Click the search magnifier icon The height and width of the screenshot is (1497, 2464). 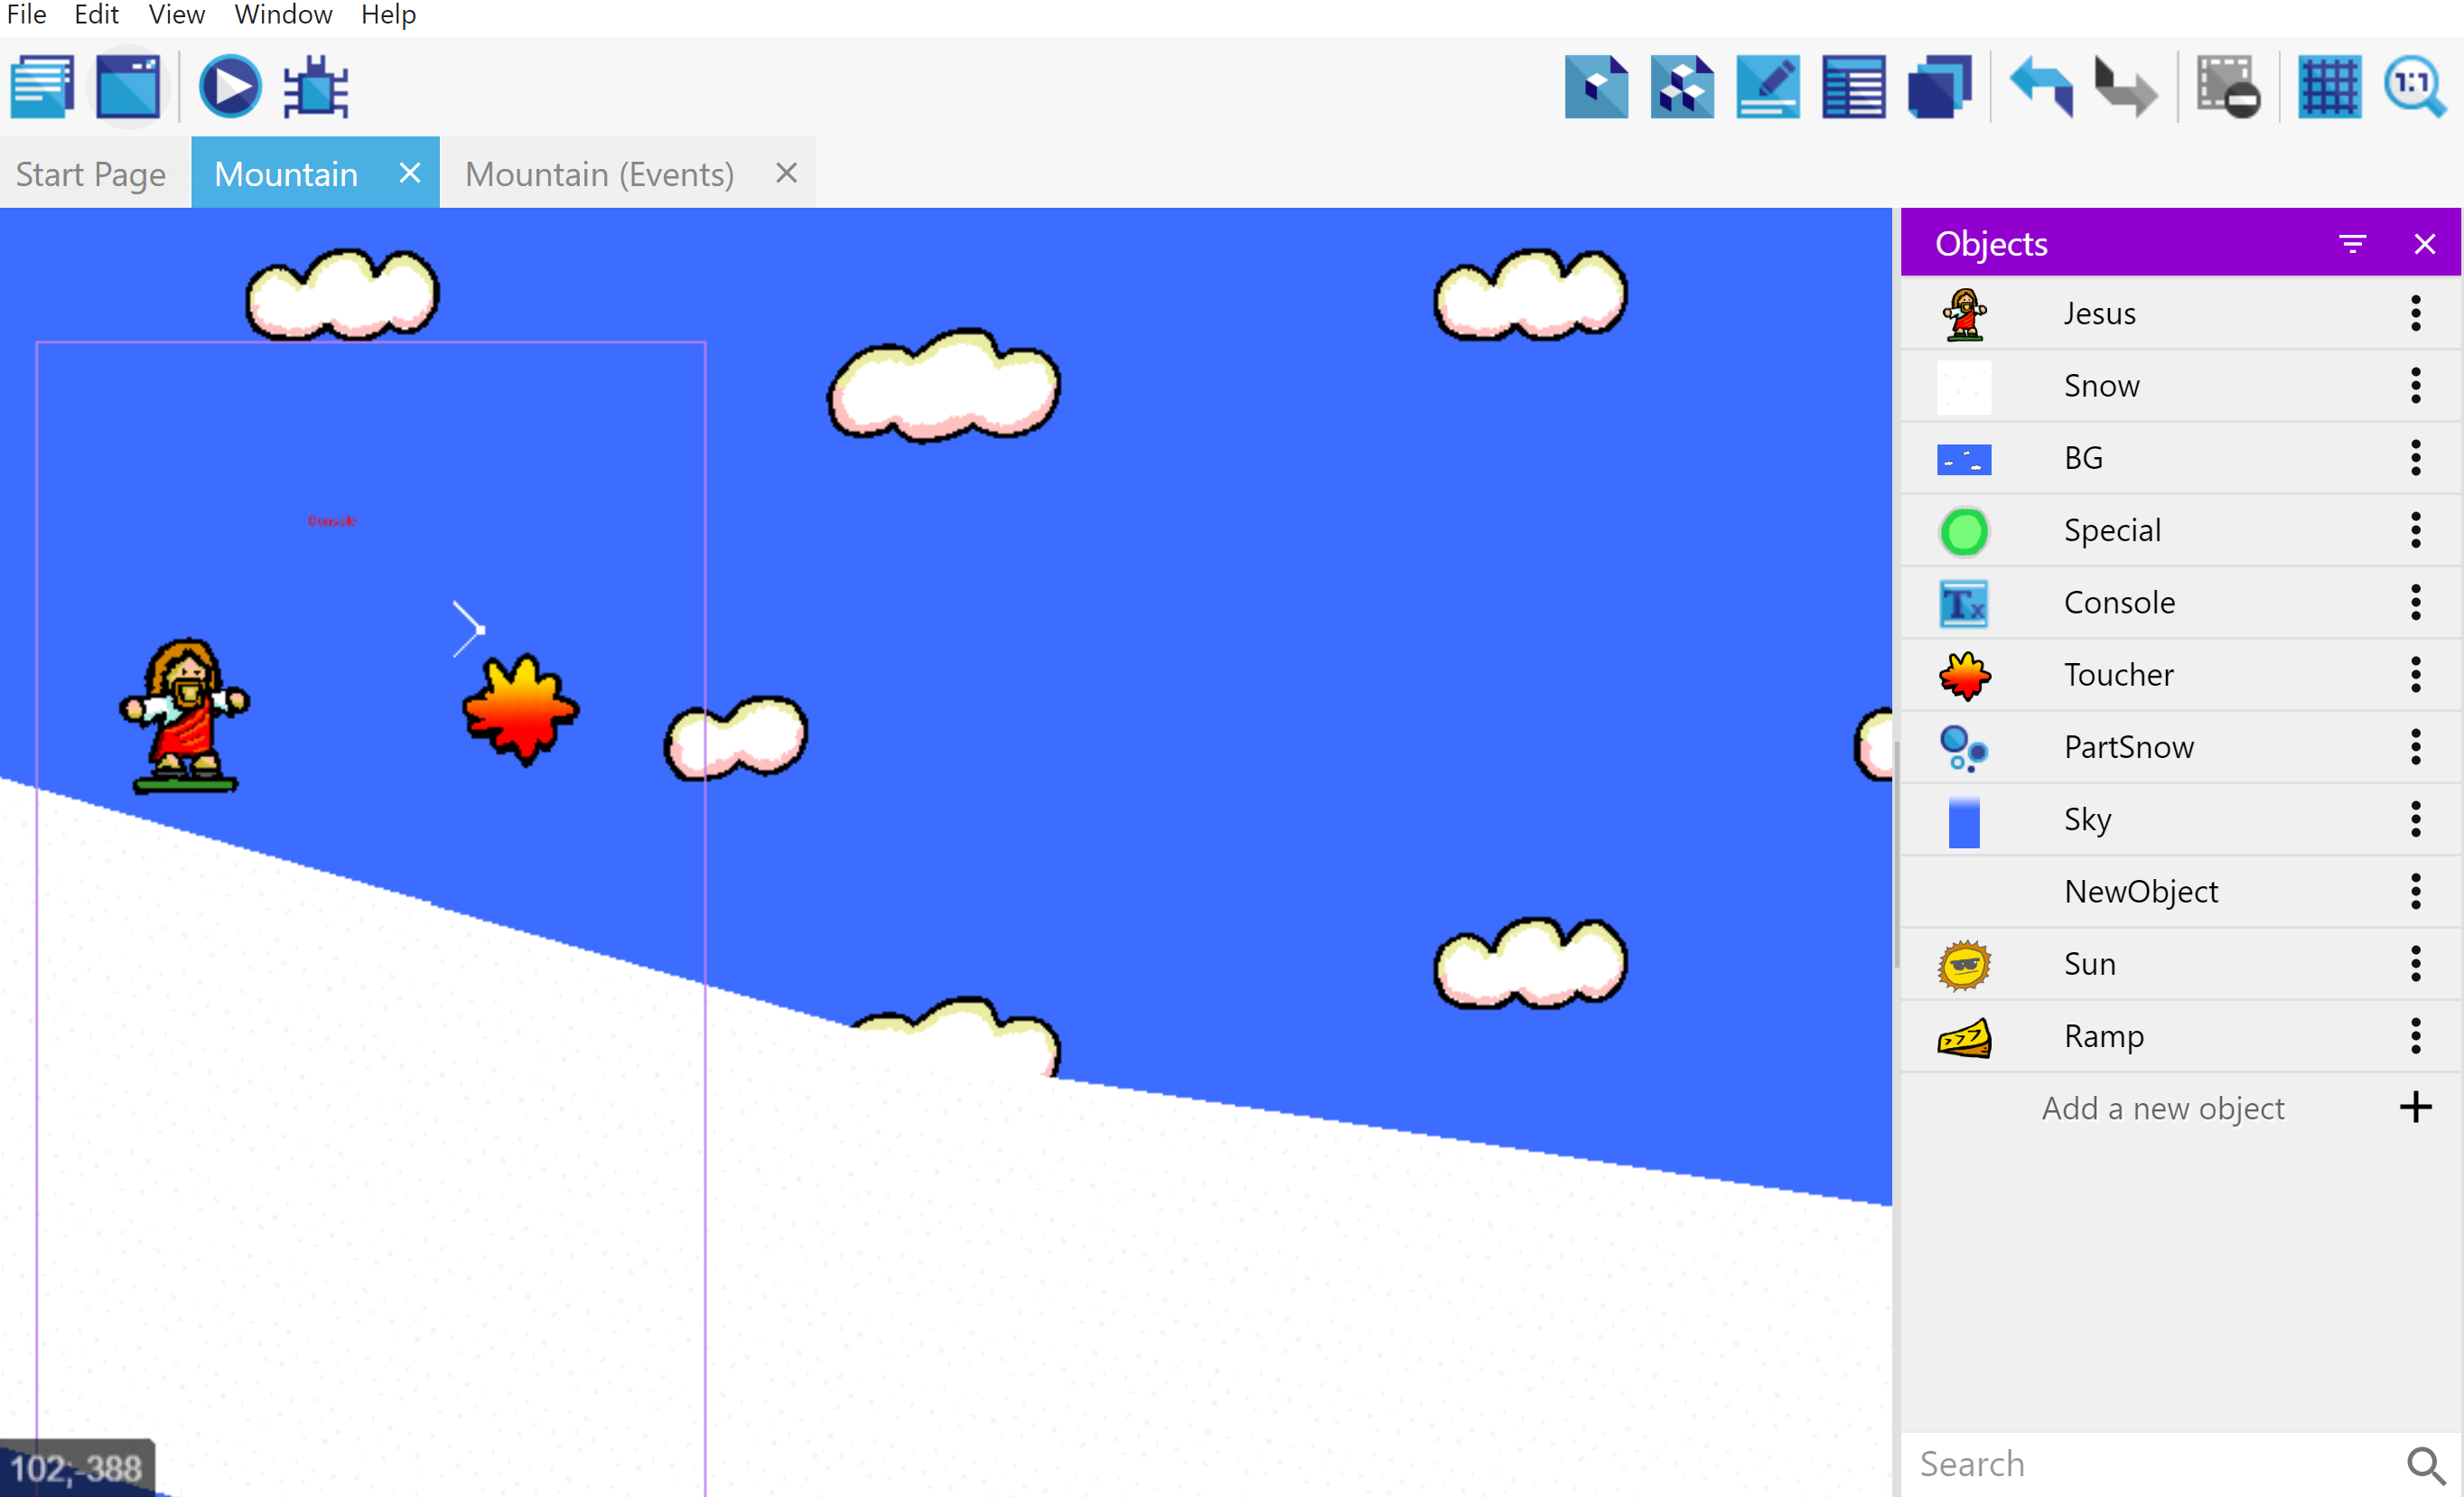[x=2426, y=1465]
